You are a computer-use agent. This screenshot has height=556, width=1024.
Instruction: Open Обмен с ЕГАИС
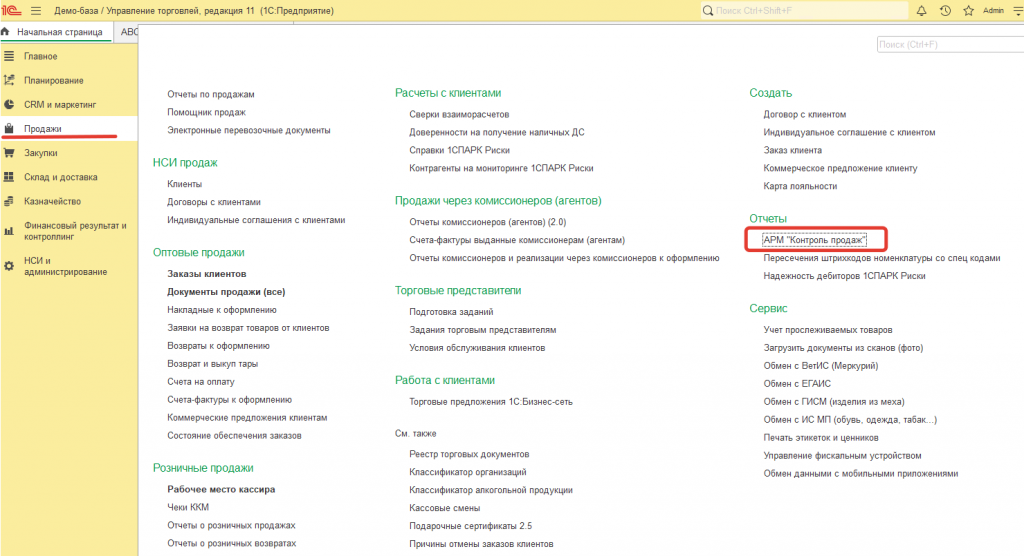coord(797,384)
